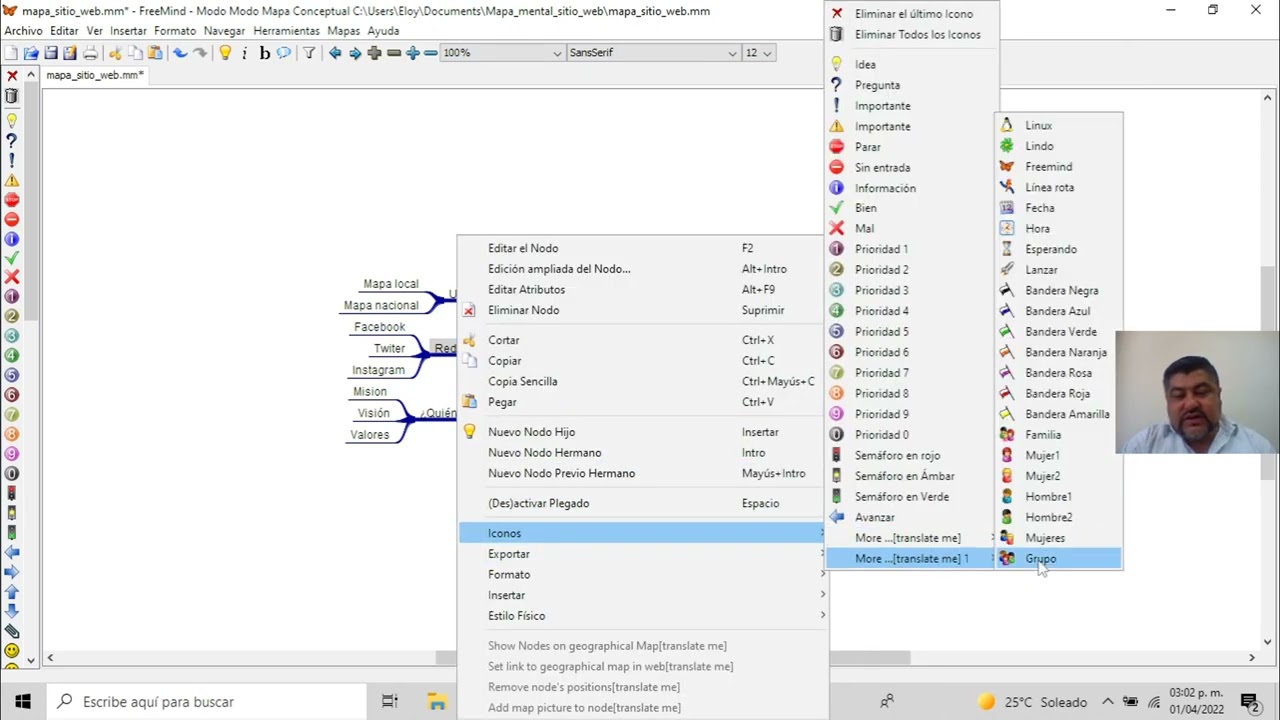Click the light bulb new child node icon
1280x720 pixels.
[x=225, y=53]
